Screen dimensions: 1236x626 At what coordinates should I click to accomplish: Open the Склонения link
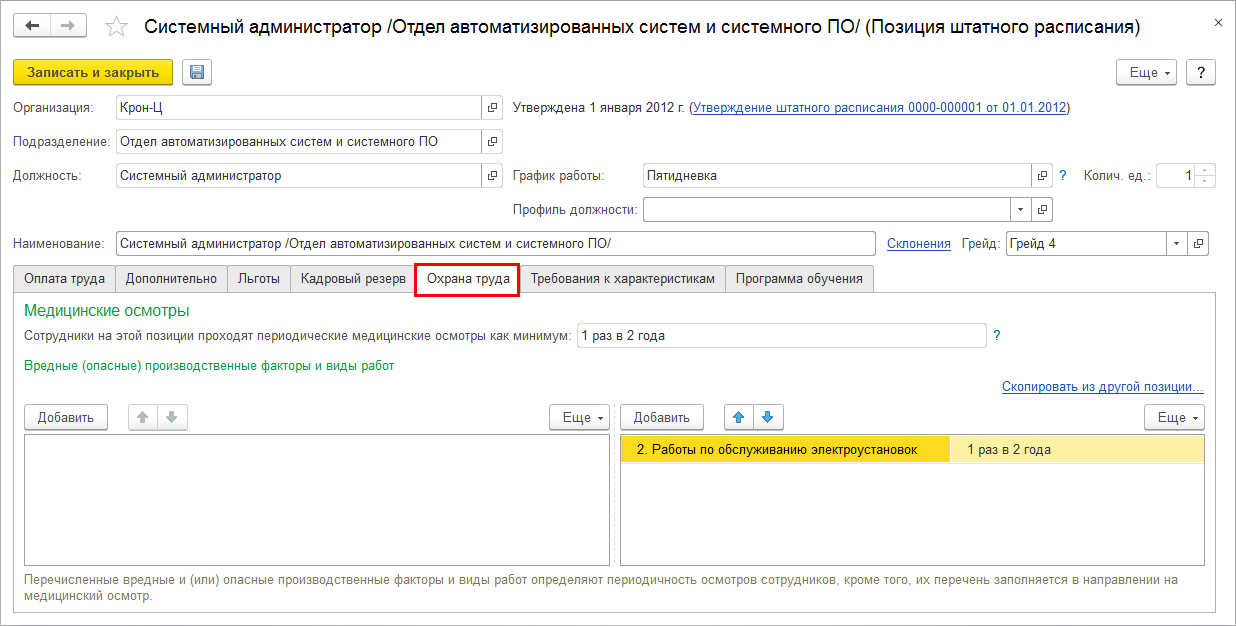(x=918, y=244)
